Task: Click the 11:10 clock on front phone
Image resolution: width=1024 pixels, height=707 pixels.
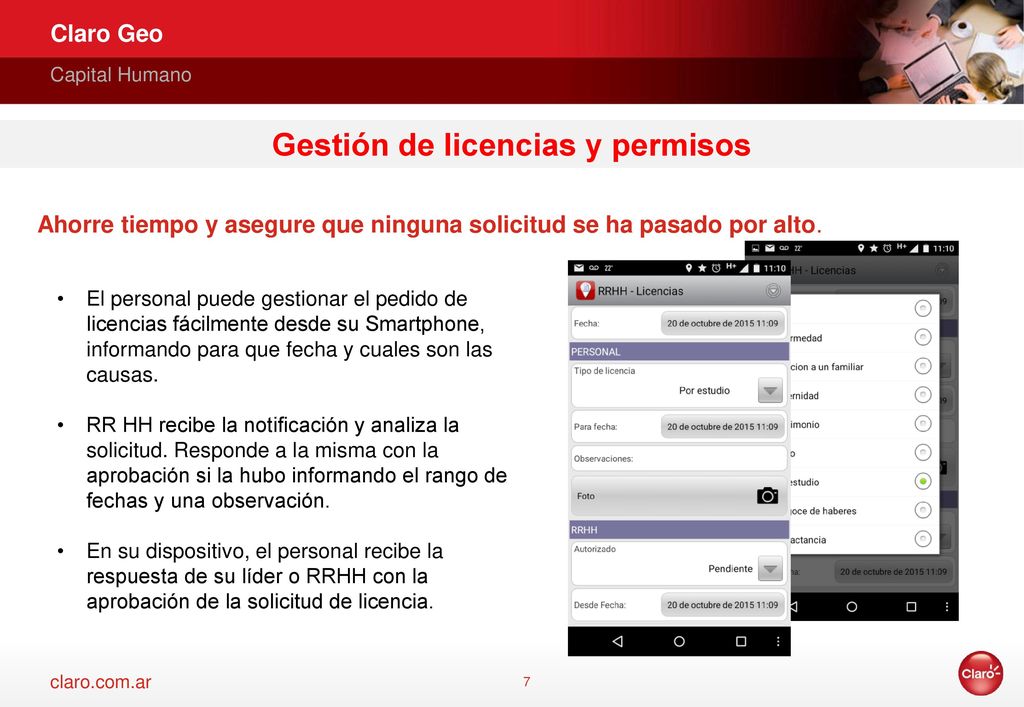Action: 775,268
